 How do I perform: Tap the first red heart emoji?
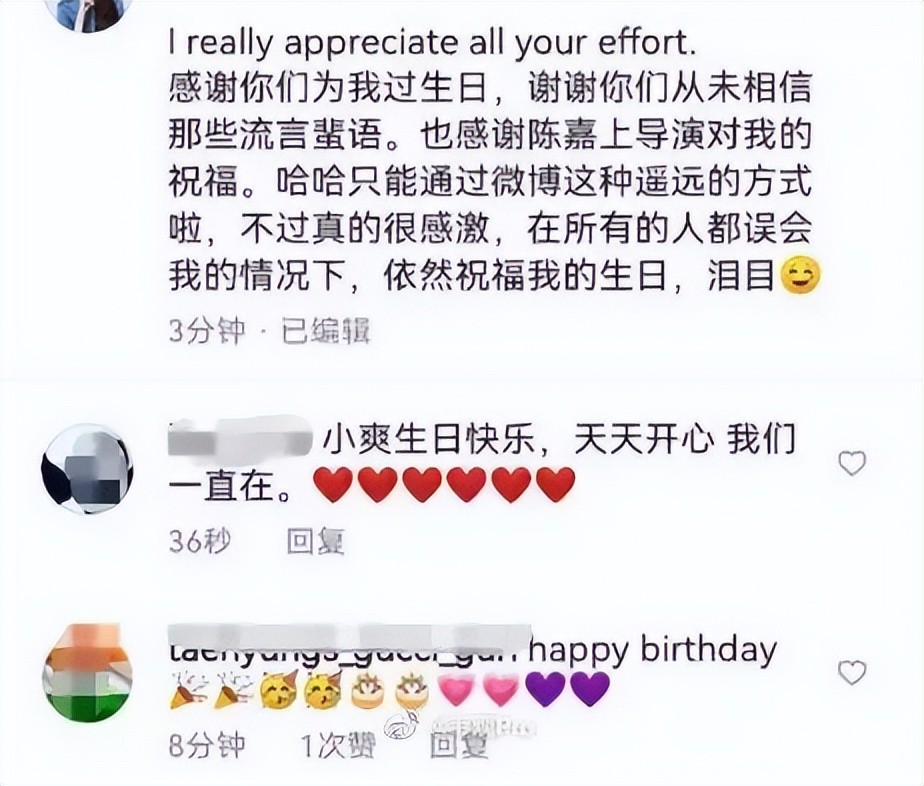pos(334,484)
